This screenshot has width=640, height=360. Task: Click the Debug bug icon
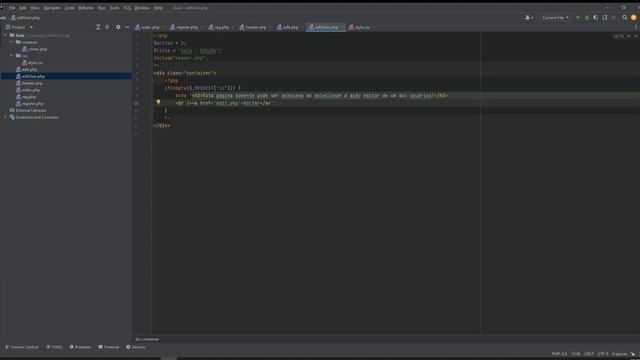click(x=587, y=18)
